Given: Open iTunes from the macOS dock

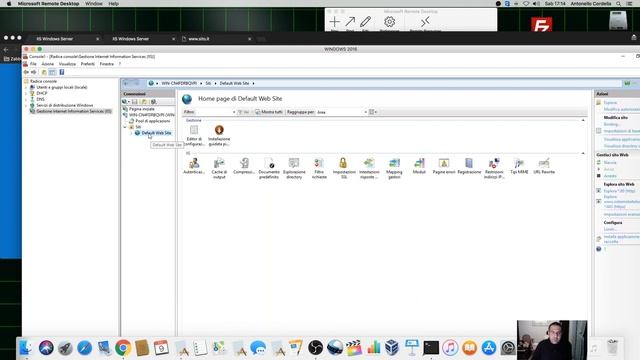Looking at the screenshot, I should pos(450,348).
